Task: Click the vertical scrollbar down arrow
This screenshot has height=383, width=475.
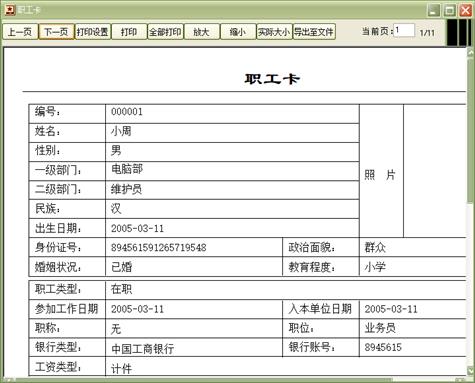Action: coord(470,370)
